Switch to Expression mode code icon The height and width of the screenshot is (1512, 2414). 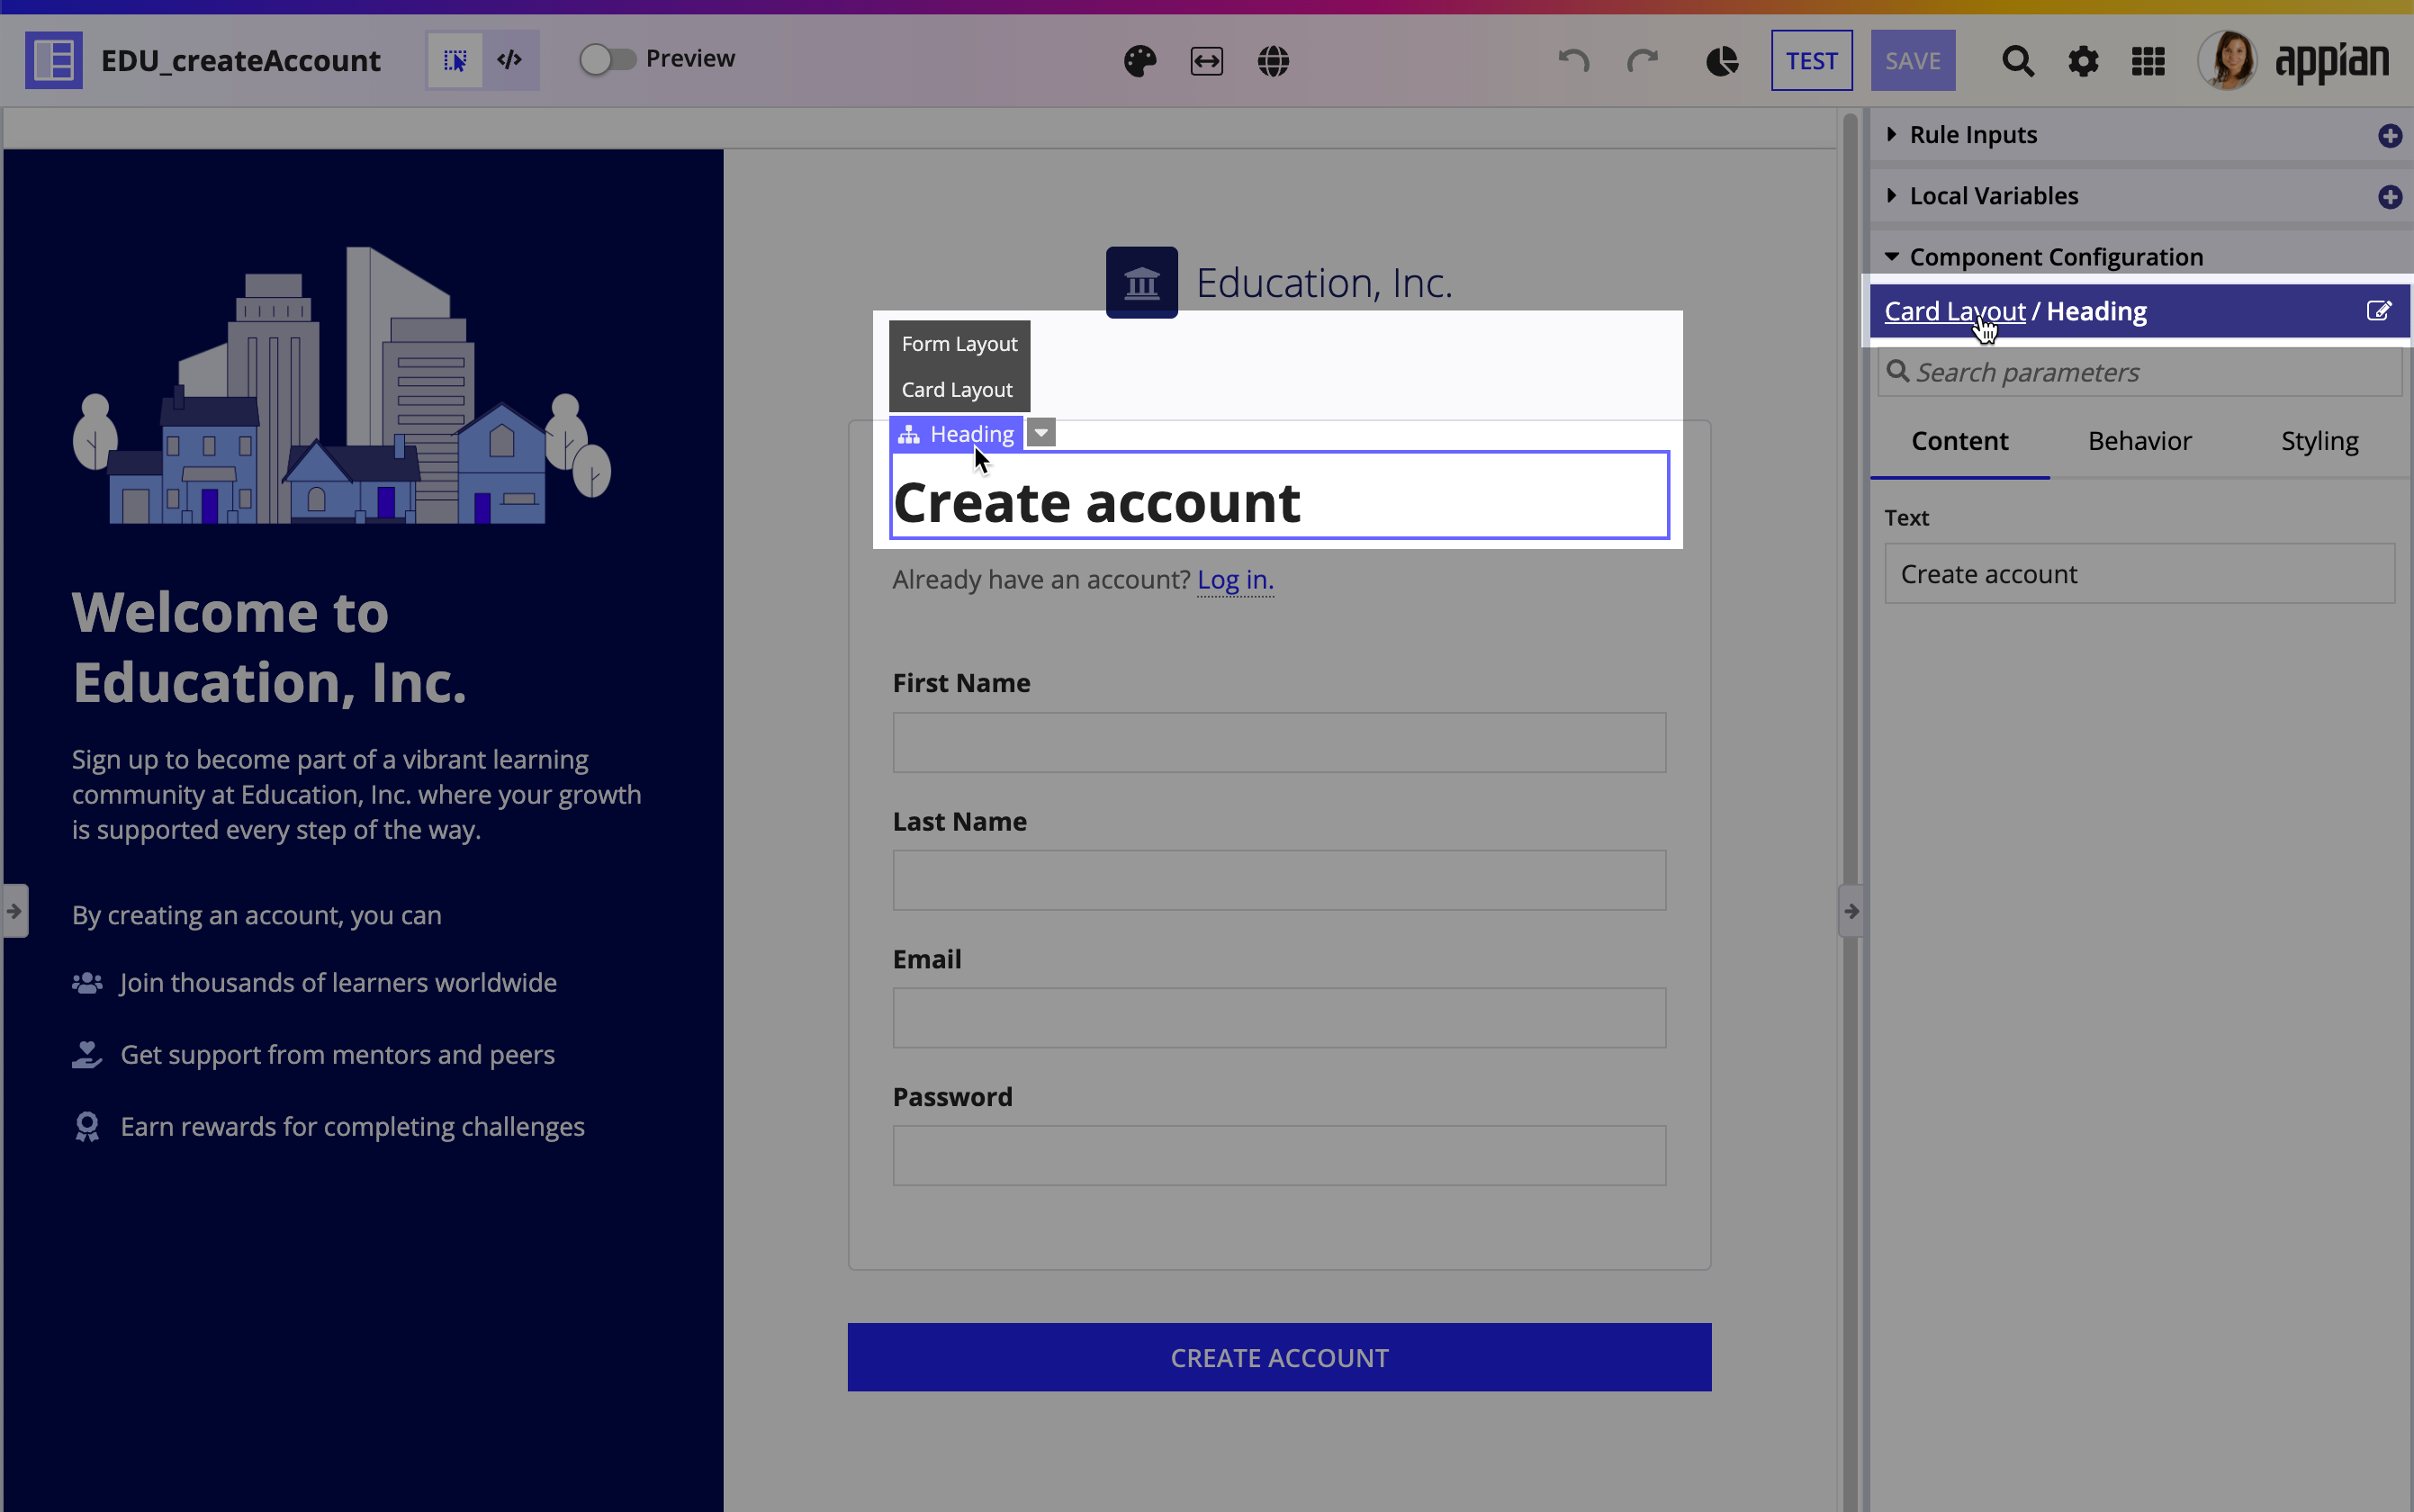(510, 61)
